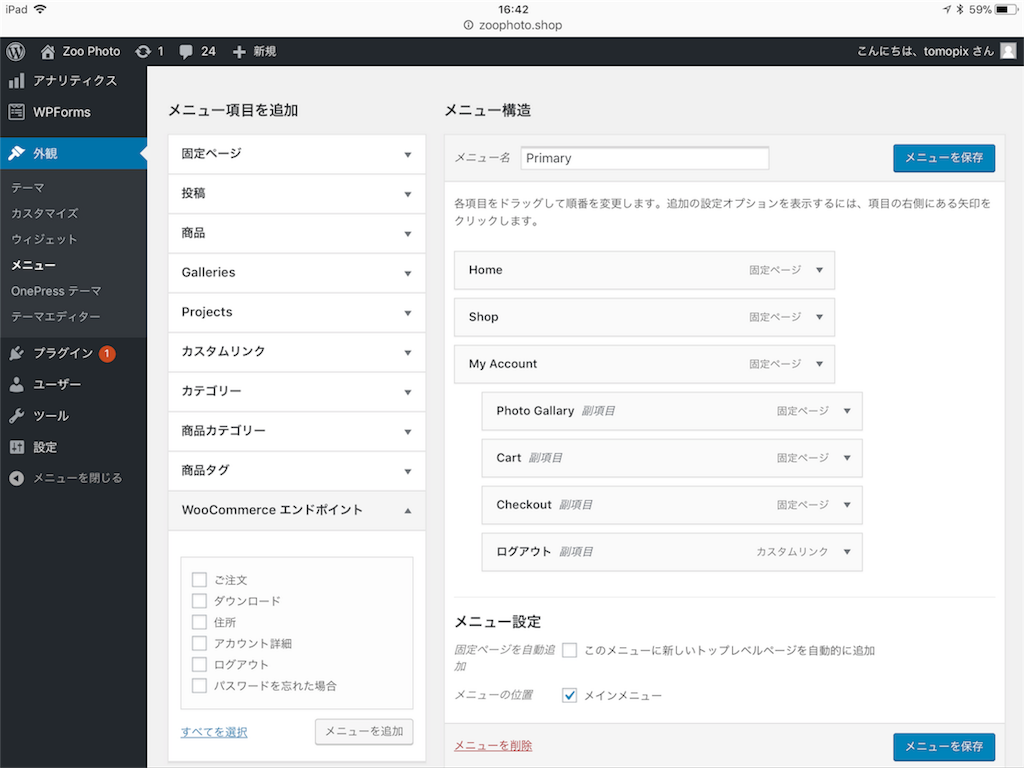The height and width of the screenshot is (768, 1024).
Task: Click the Zoo Photo home icon
Action: [48, 51]
